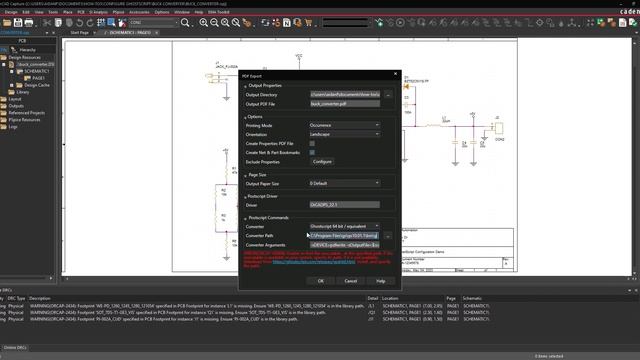Click the Open folder toolbar icon

[x=7, y=22]
